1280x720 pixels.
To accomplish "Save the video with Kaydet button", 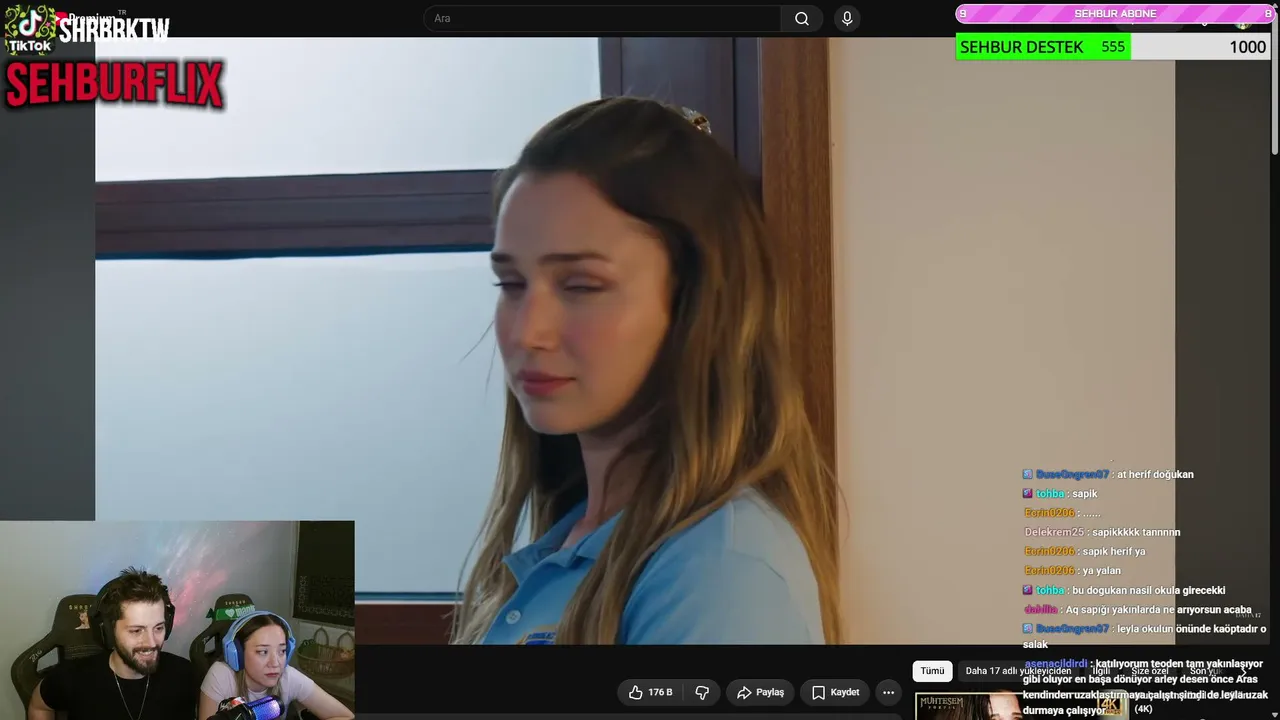I will [835, 692].
